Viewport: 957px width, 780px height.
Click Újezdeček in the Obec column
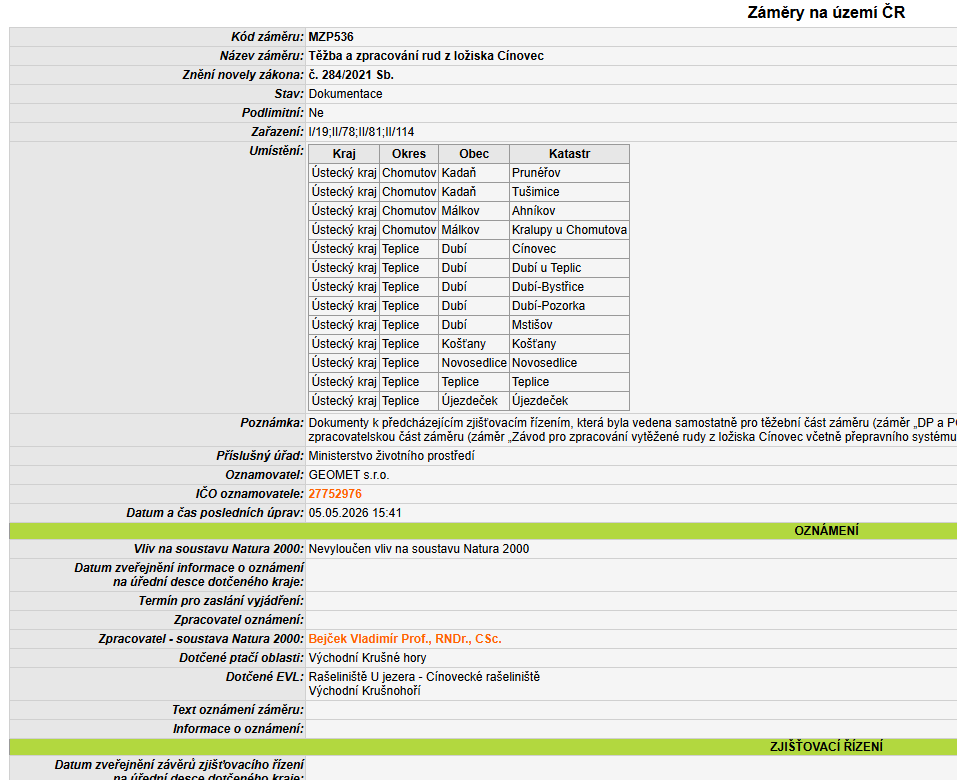[474, 400]
